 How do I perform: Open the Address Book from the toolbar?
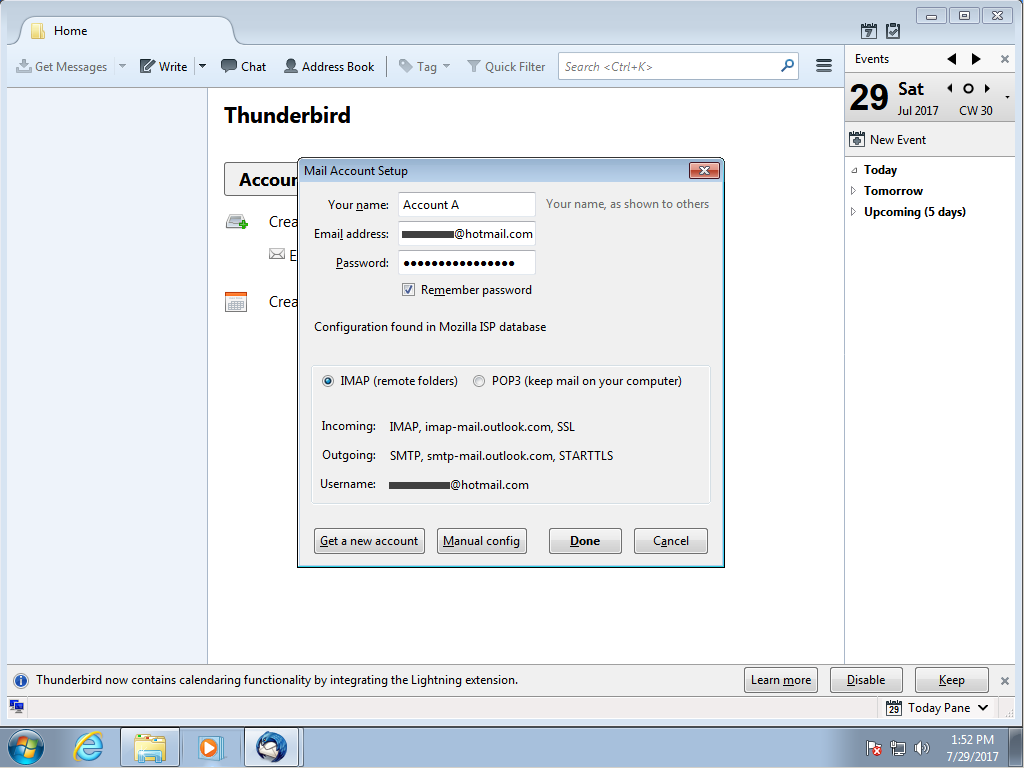click(x=329, y=67)
